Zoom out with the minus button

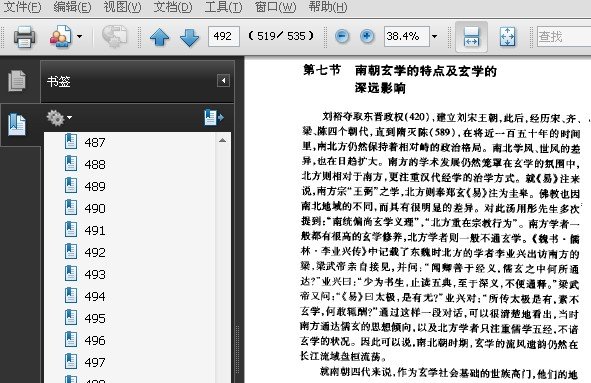[x=342, y=36]
